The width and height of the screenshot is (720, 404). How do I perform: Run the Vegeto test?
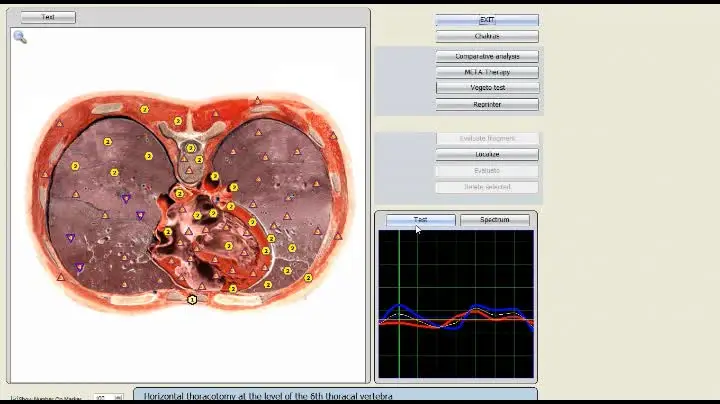[487, 88]
